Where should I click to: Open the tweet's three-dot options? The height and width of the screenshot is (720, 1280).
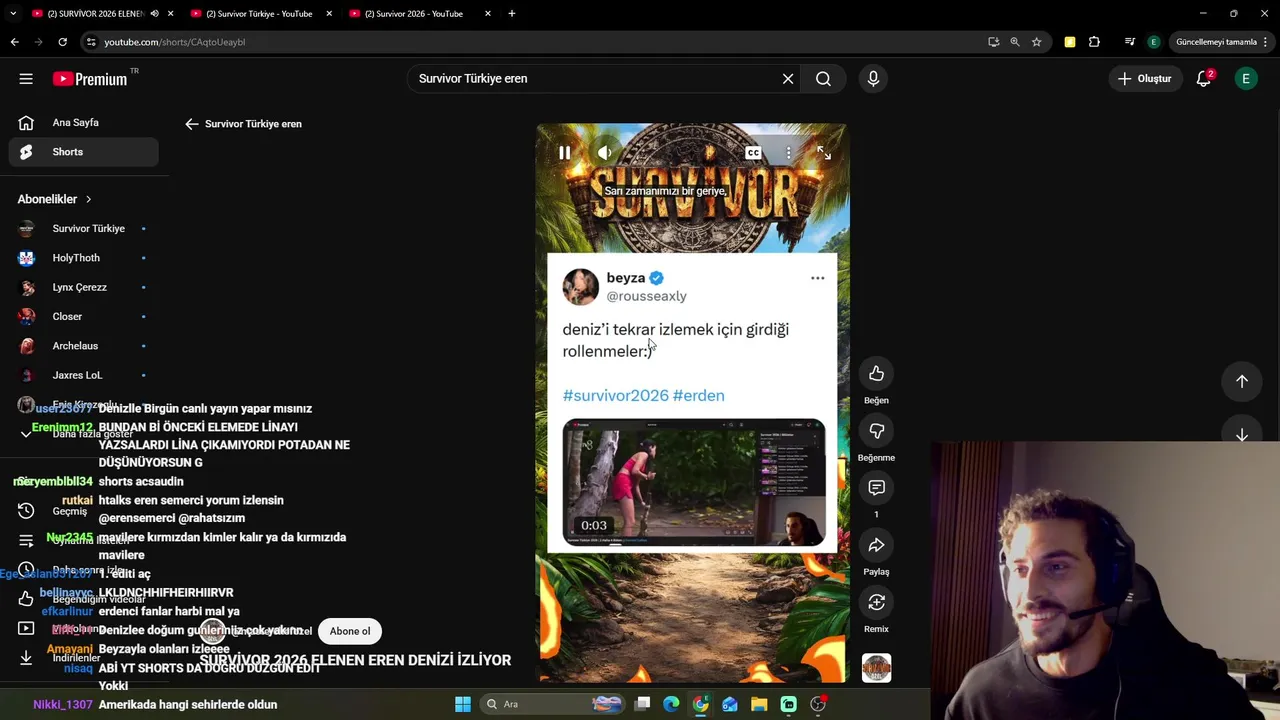click(x=817, y=278)
